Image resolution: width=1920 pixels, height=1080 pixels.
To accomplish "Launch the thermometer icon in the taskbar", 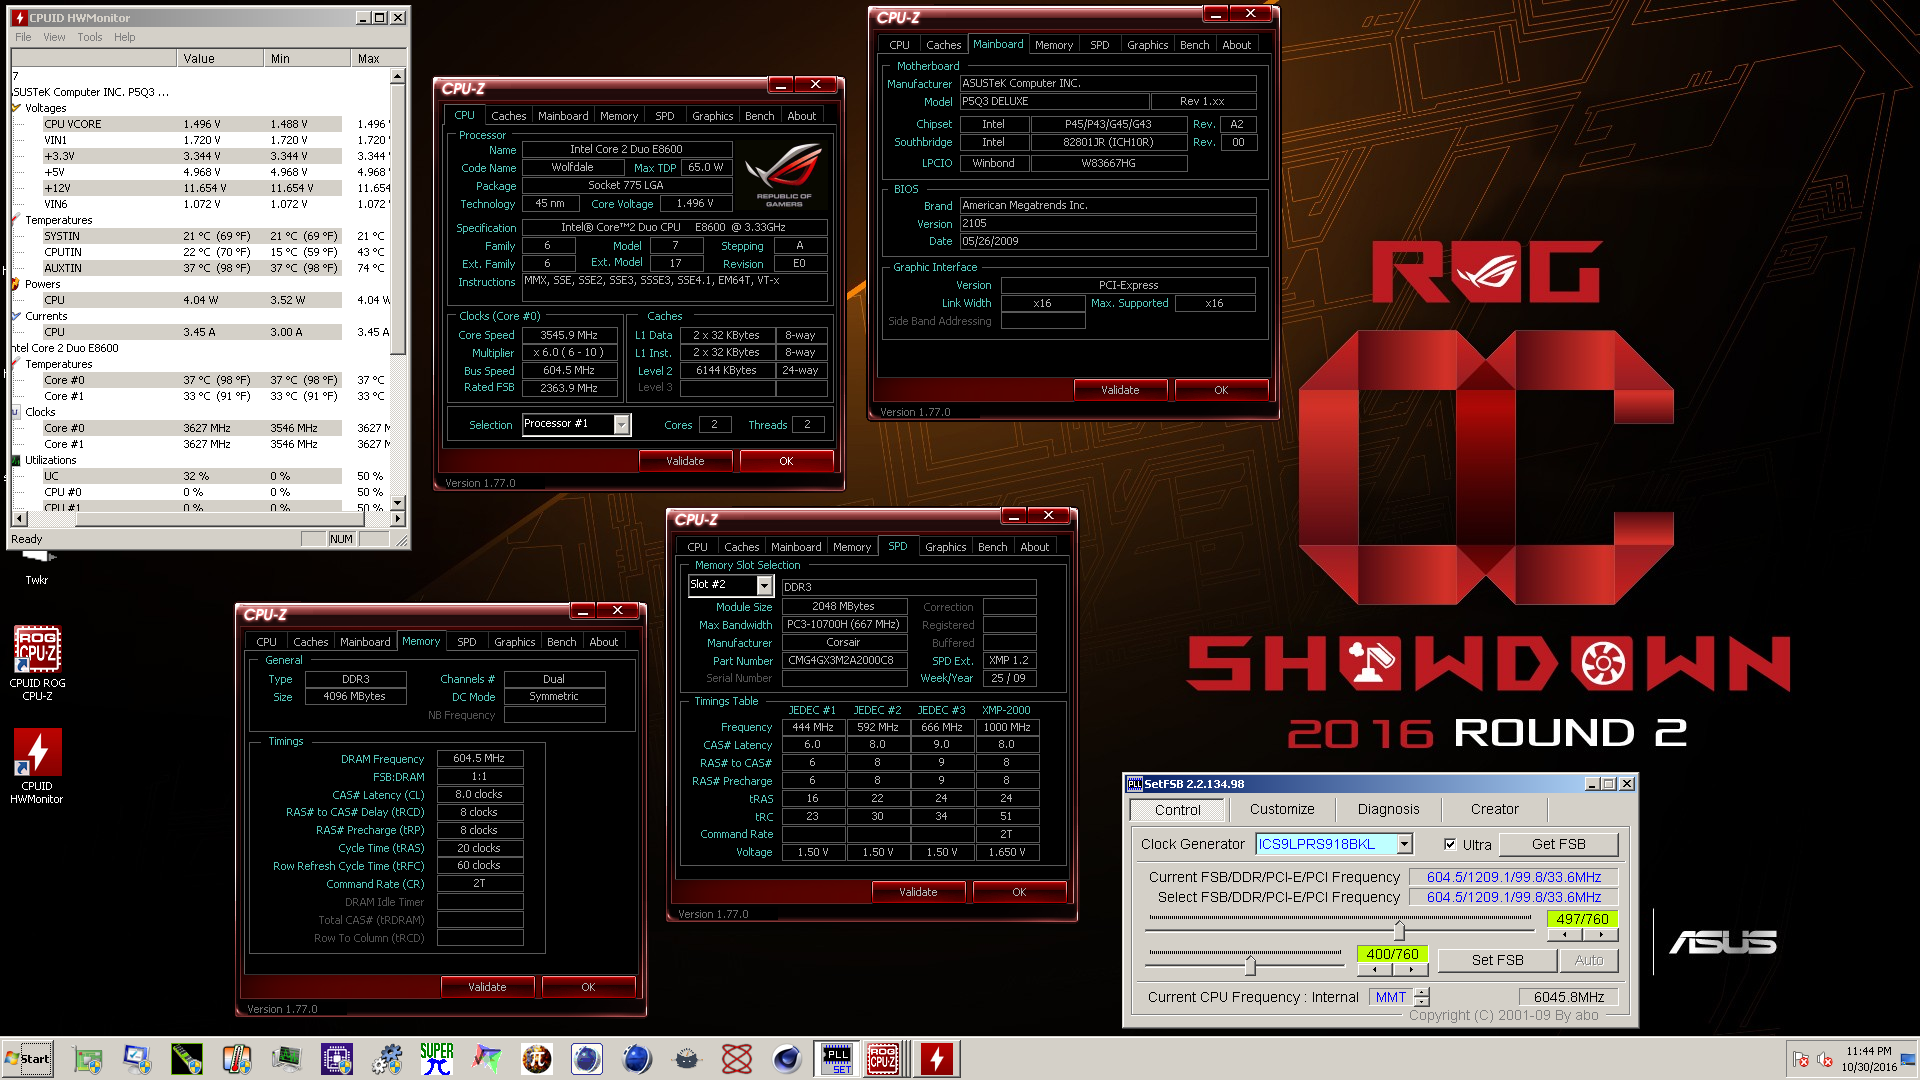I will click(x=237, y=1059).
